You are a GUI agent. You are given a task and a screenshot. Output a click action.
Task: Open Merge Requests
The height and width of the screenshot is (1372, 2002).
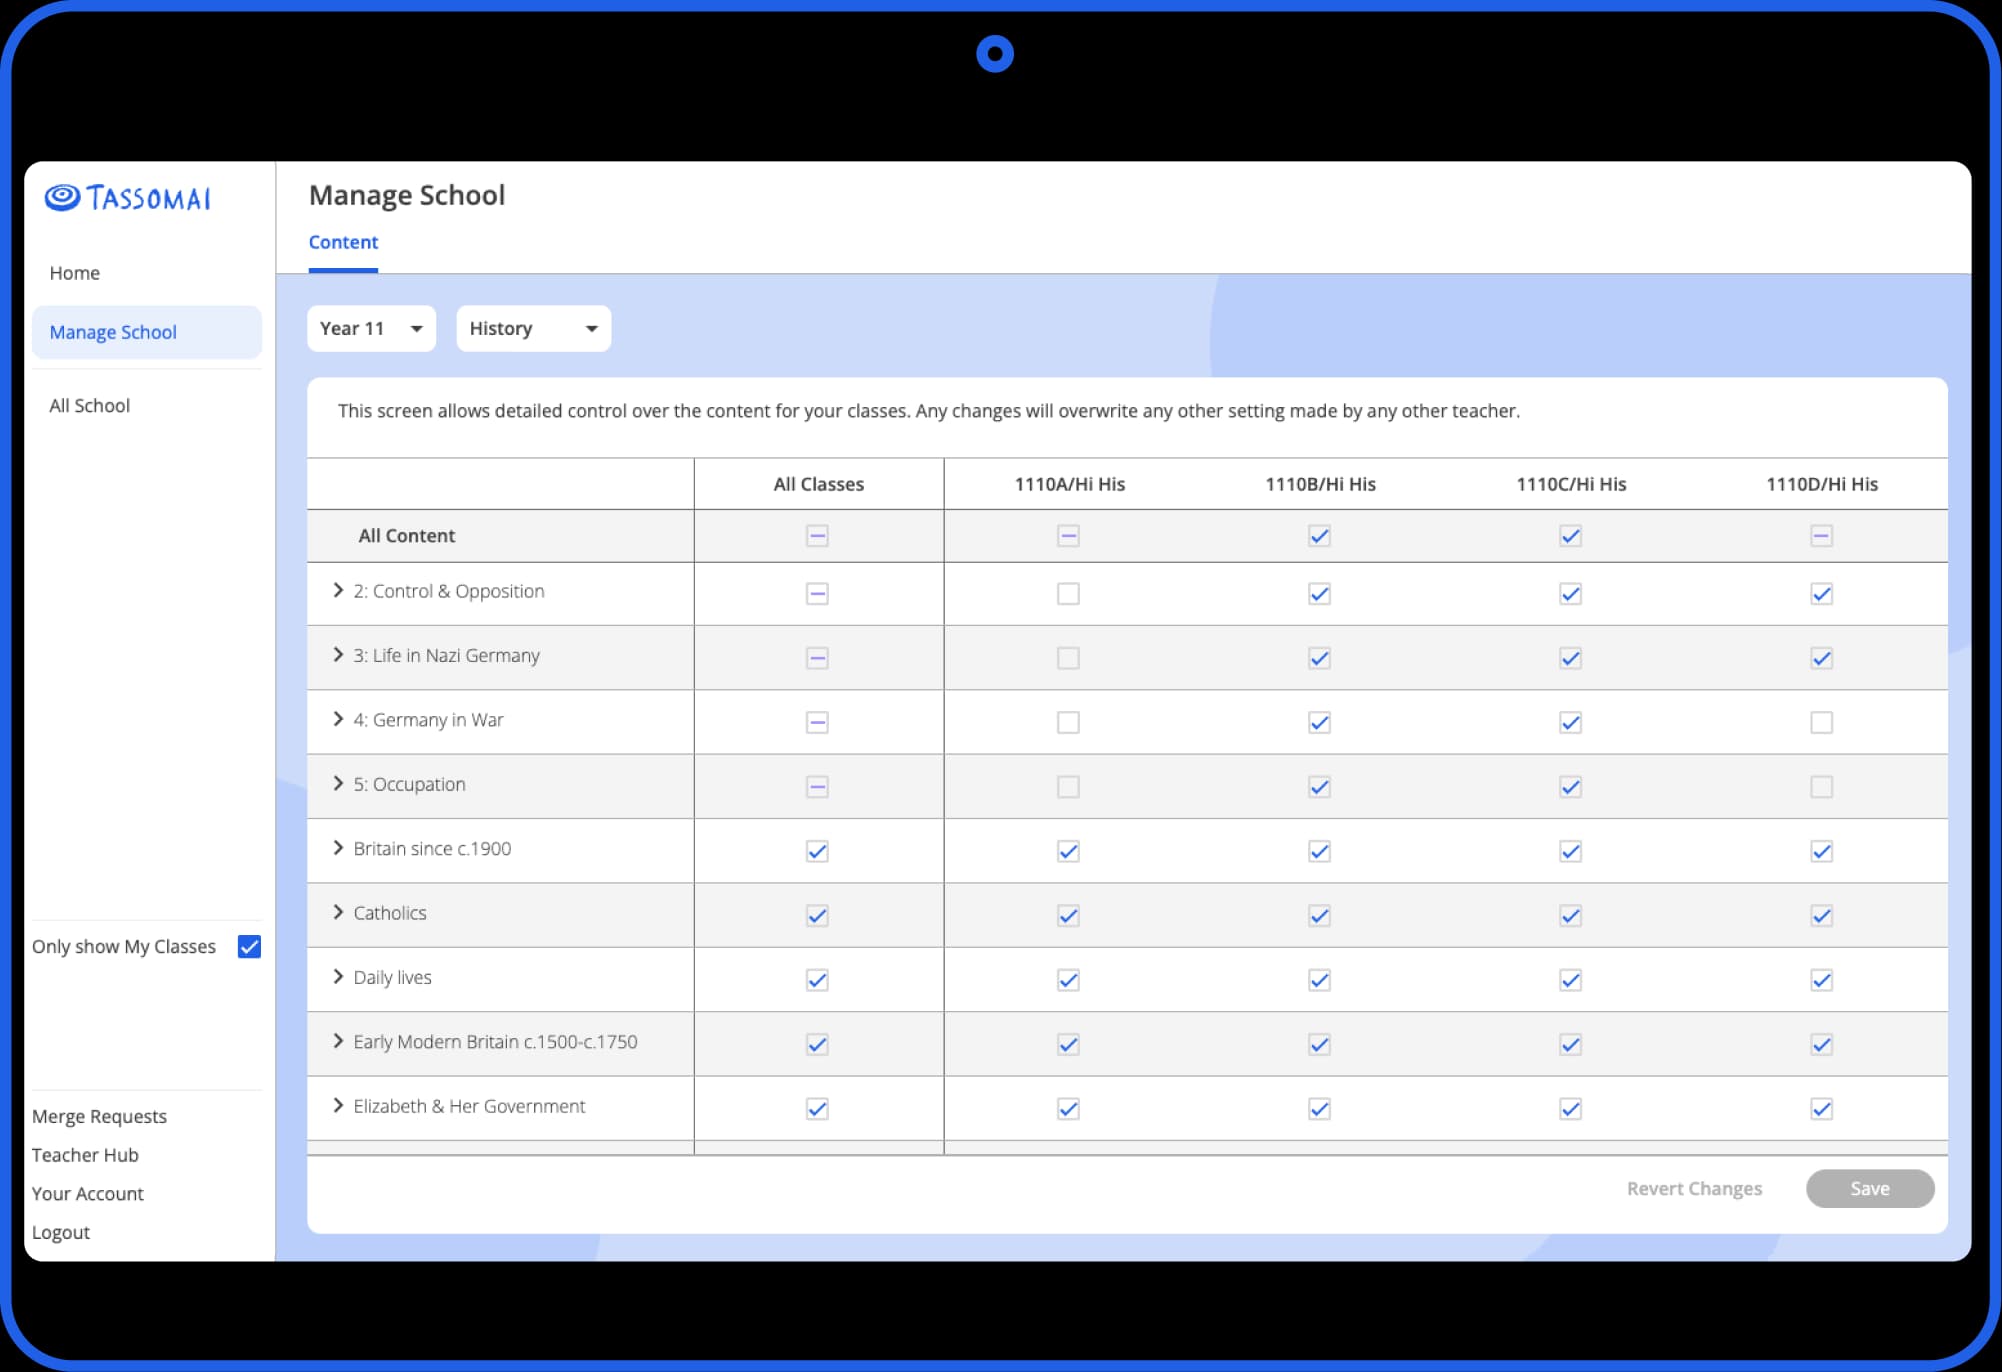(x=99, y=1116)
